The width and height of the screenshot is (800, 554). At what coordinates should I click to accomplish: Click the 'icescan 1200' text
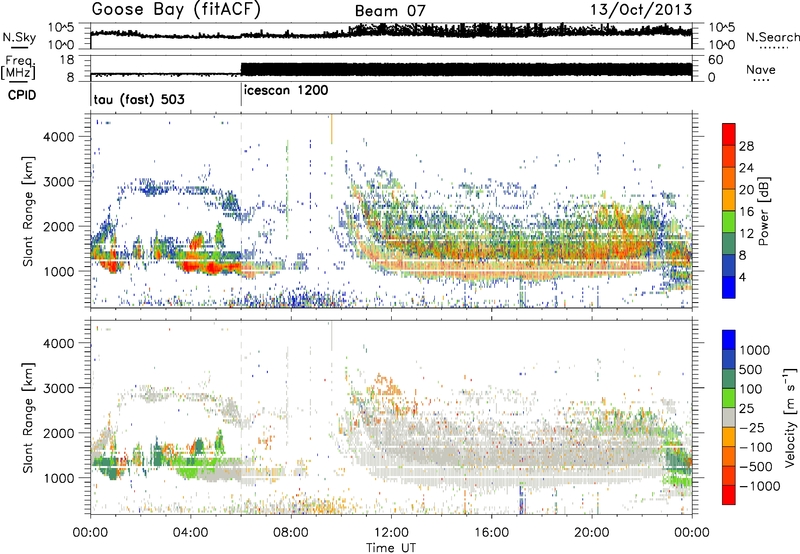tap(286, 91)
